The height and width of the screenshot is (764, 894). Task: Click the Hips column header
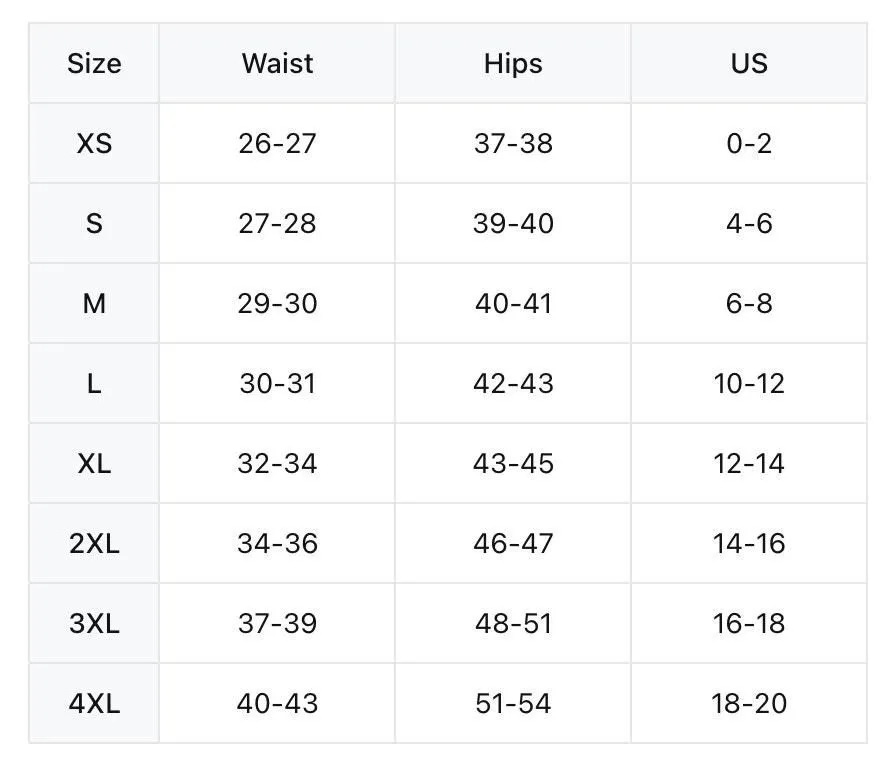click(x=513, y=63)
